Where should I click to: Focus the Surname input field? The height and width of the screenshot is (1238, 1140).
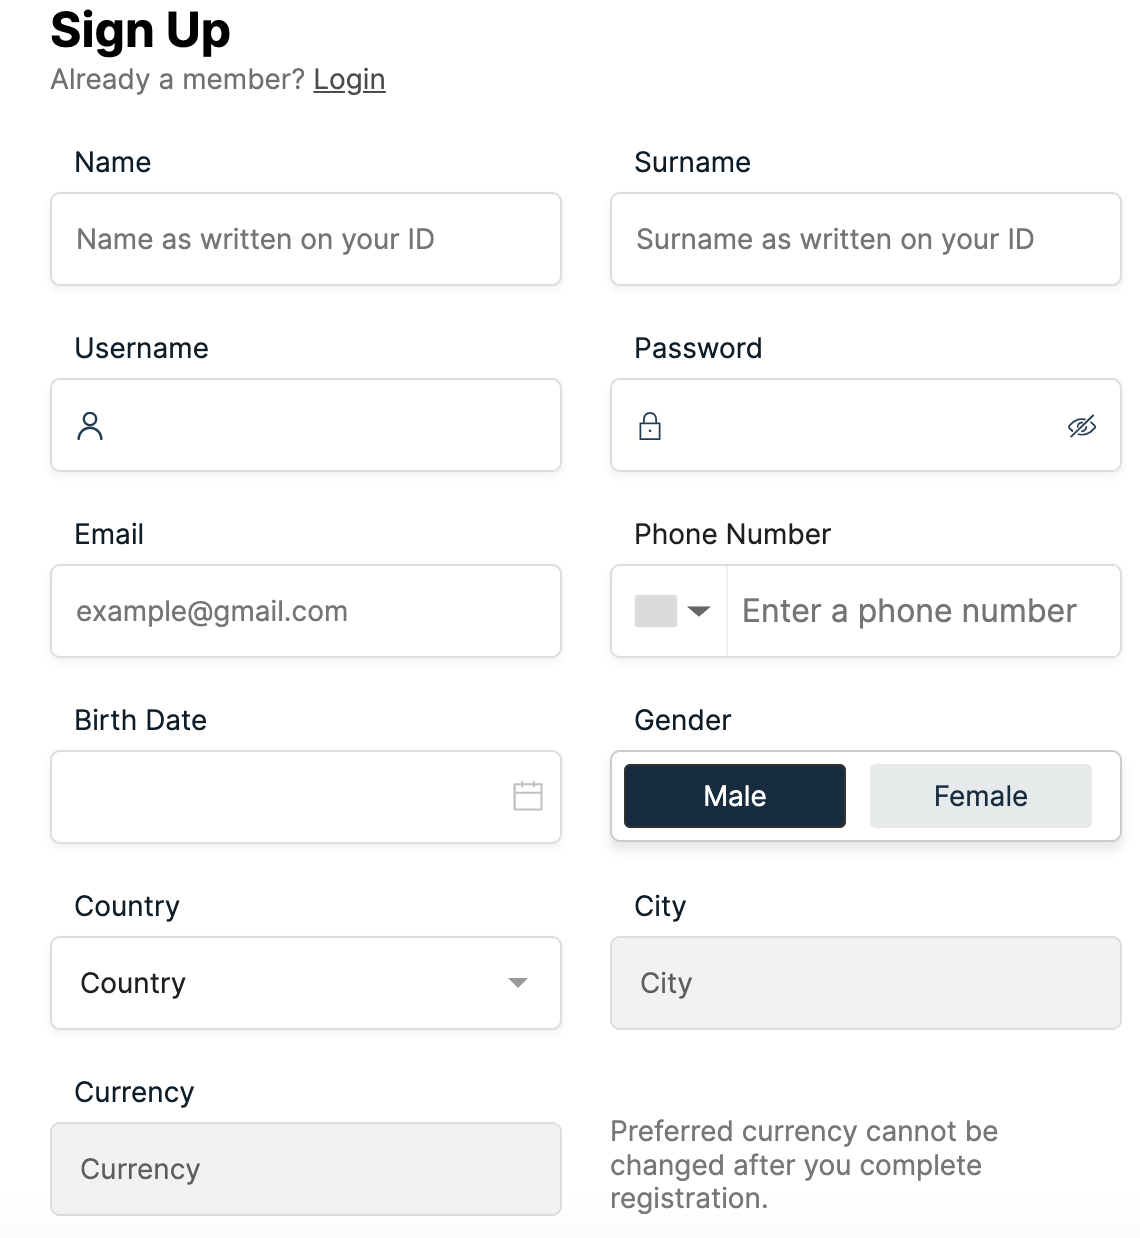coord(865,239)
